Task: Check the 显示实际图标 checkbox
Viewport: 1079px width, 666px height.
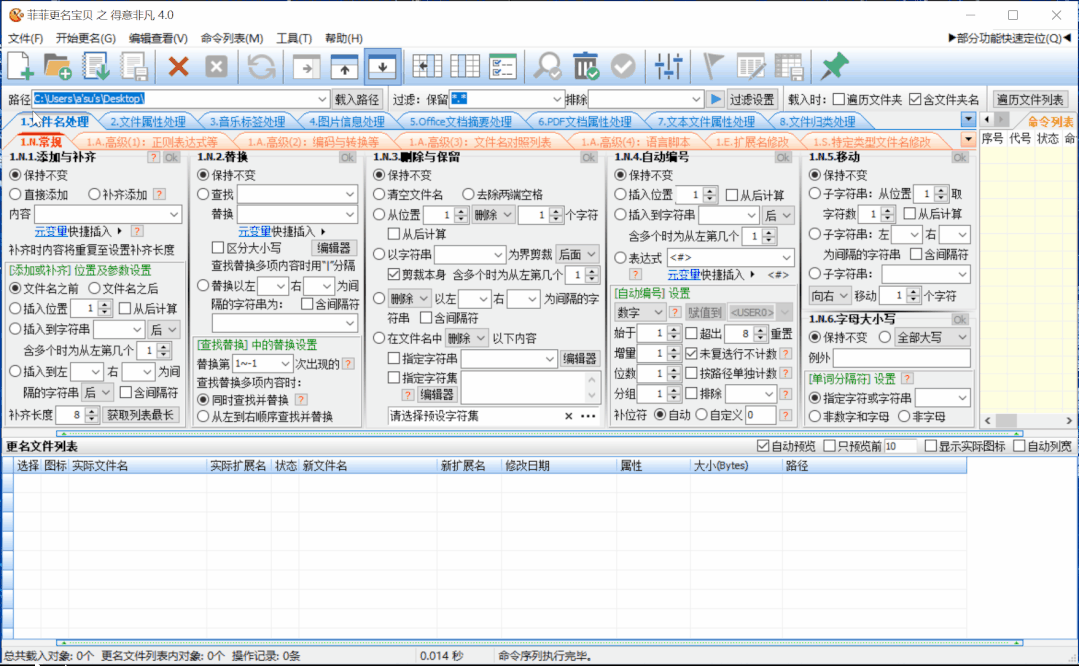Action: point(931,446)
